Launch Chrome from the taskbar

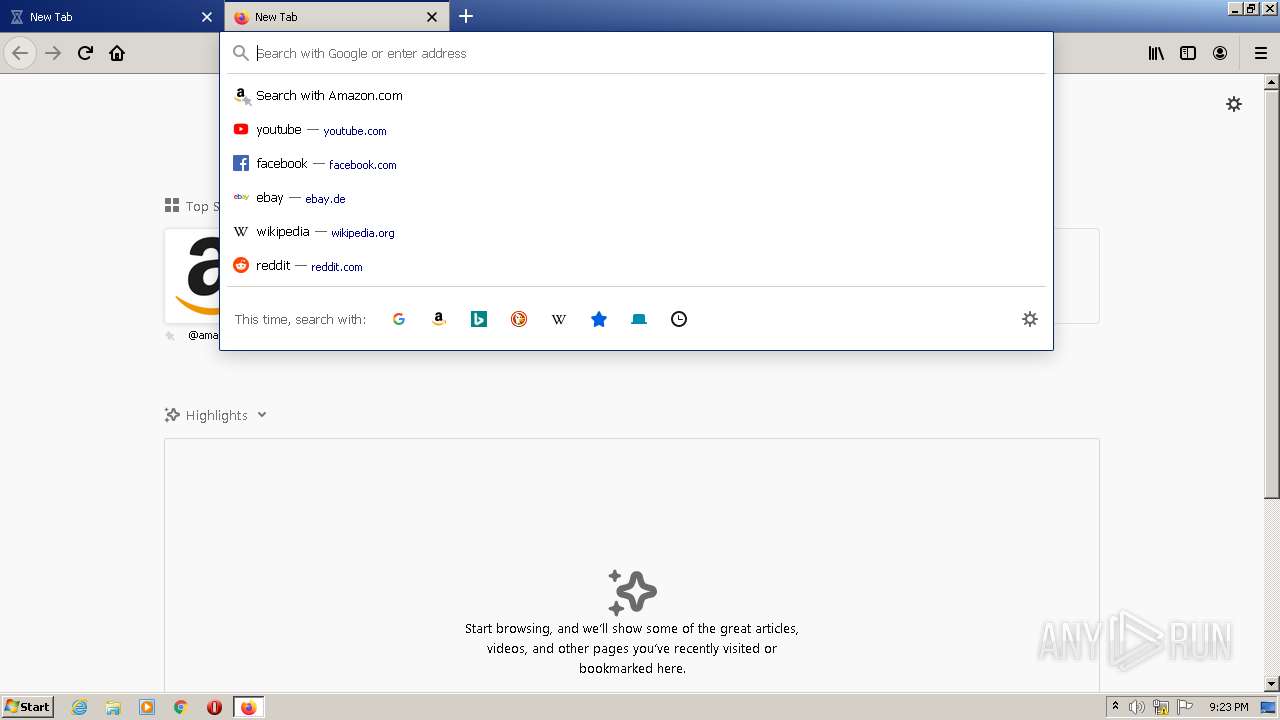(181, 707)
